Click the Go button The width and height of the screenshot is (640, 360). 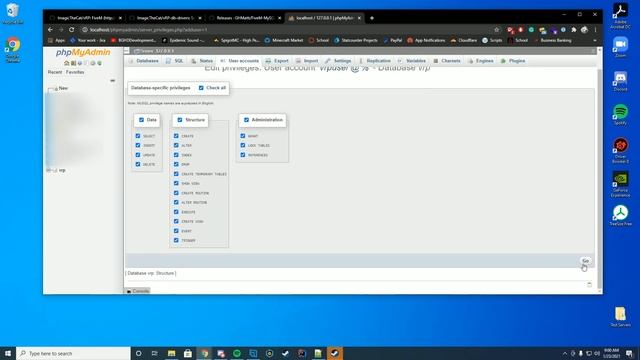click(x=585, y=261)
